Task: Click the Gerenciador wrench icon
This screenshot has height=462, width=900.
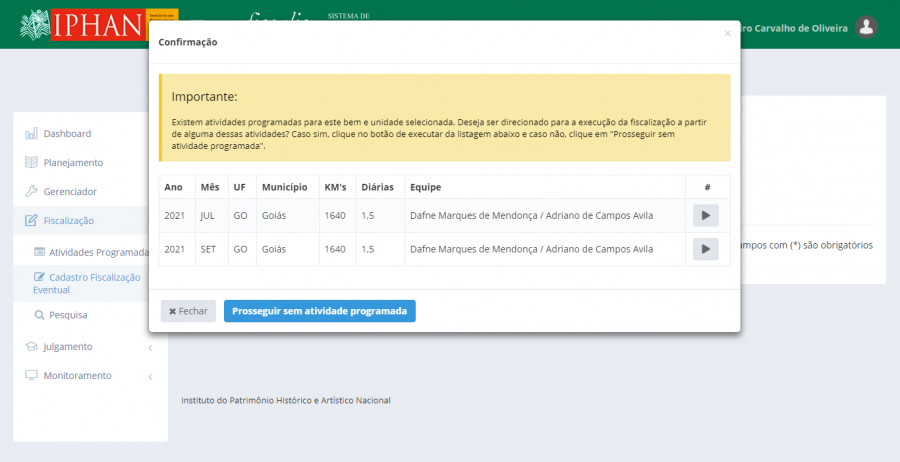Action: click(x=31, y=192)
